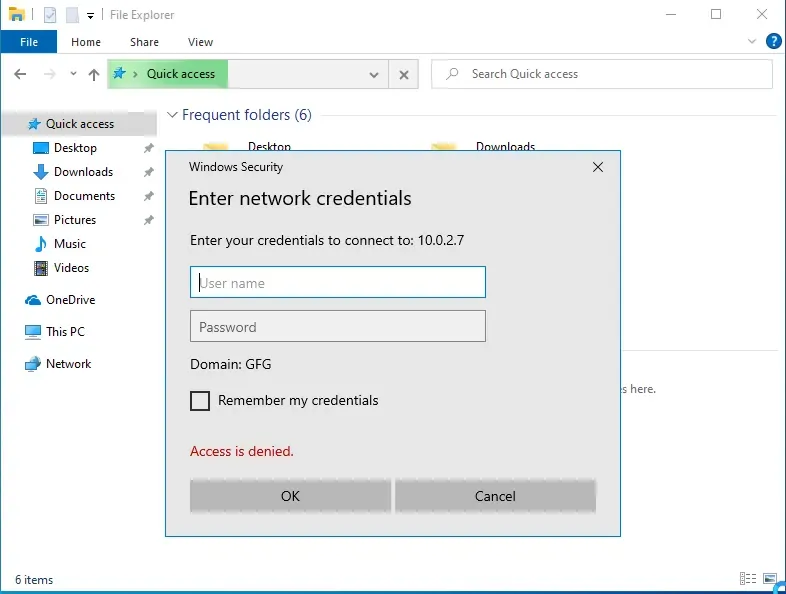Click the pin icon next to Desktop

(148, 148)
